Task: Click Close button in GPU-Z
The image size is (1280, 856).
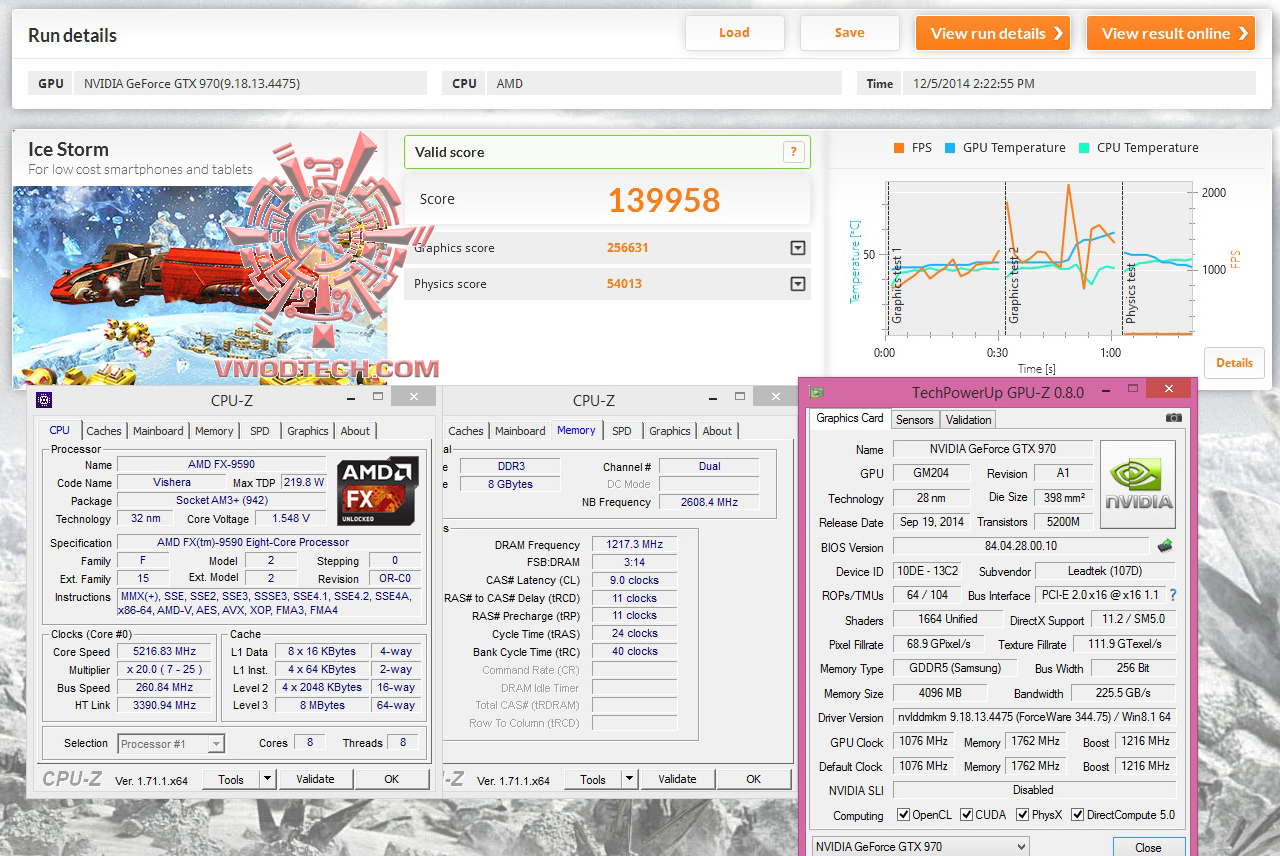Action: click(1148, 847)
